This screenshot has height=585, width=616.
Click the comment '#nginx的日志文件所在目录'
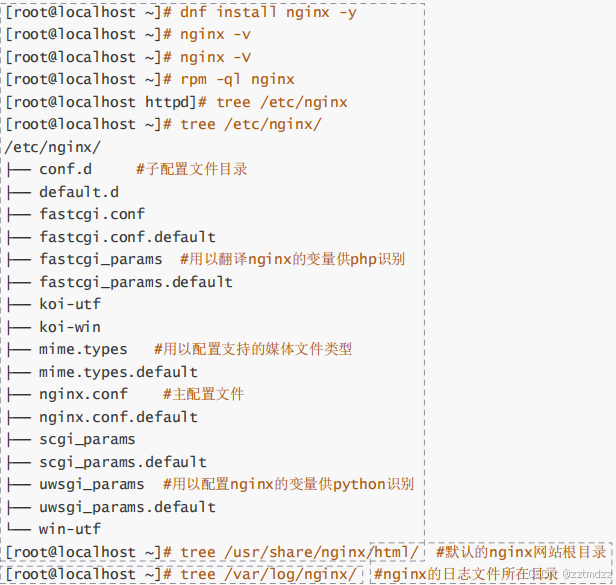(466, 574)
